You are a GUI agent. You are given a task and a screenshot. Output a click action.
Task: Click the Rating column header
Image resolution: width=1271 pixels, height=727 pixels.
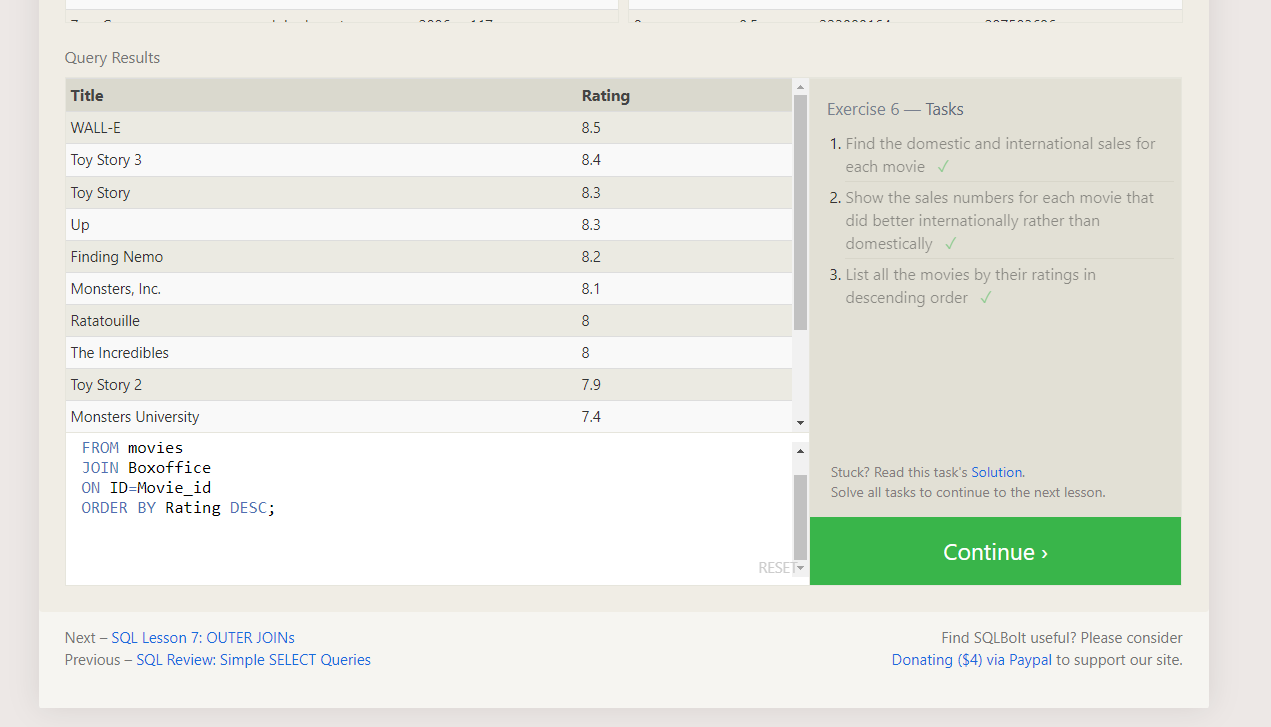coord(606,96)
